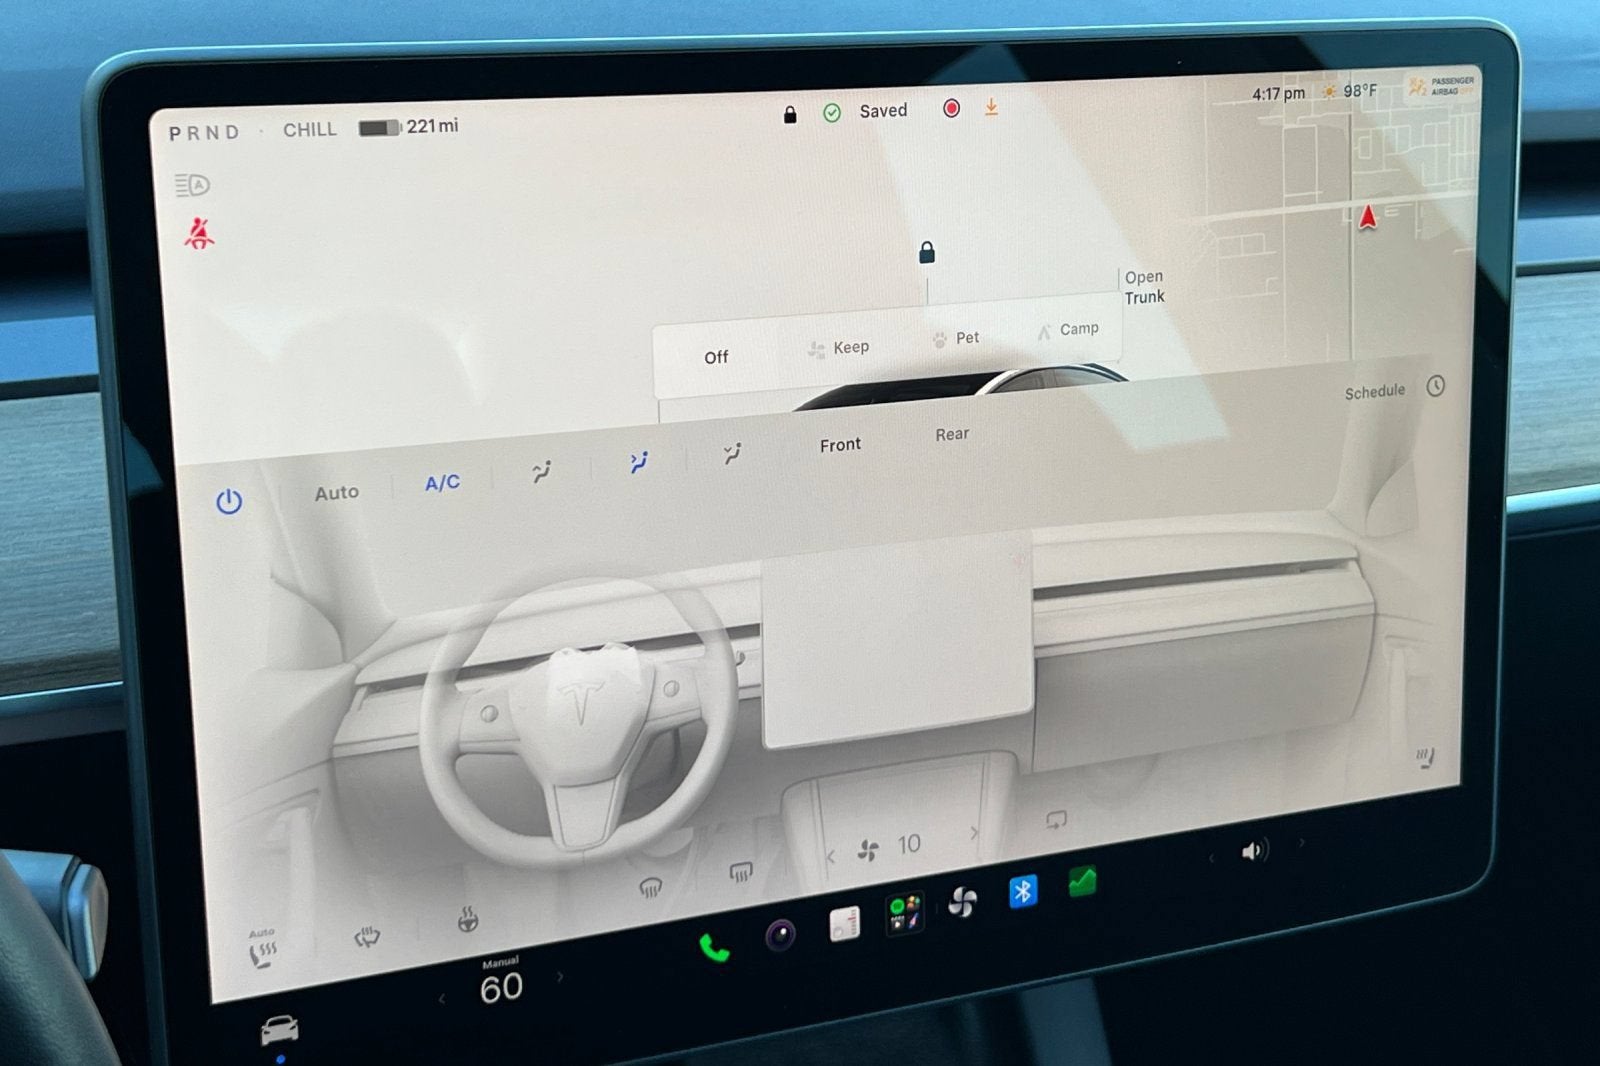This screenshot has height=1066, width=1600.
Task: Tap the PRND gear indicator
Action: [x=204, y=133]
